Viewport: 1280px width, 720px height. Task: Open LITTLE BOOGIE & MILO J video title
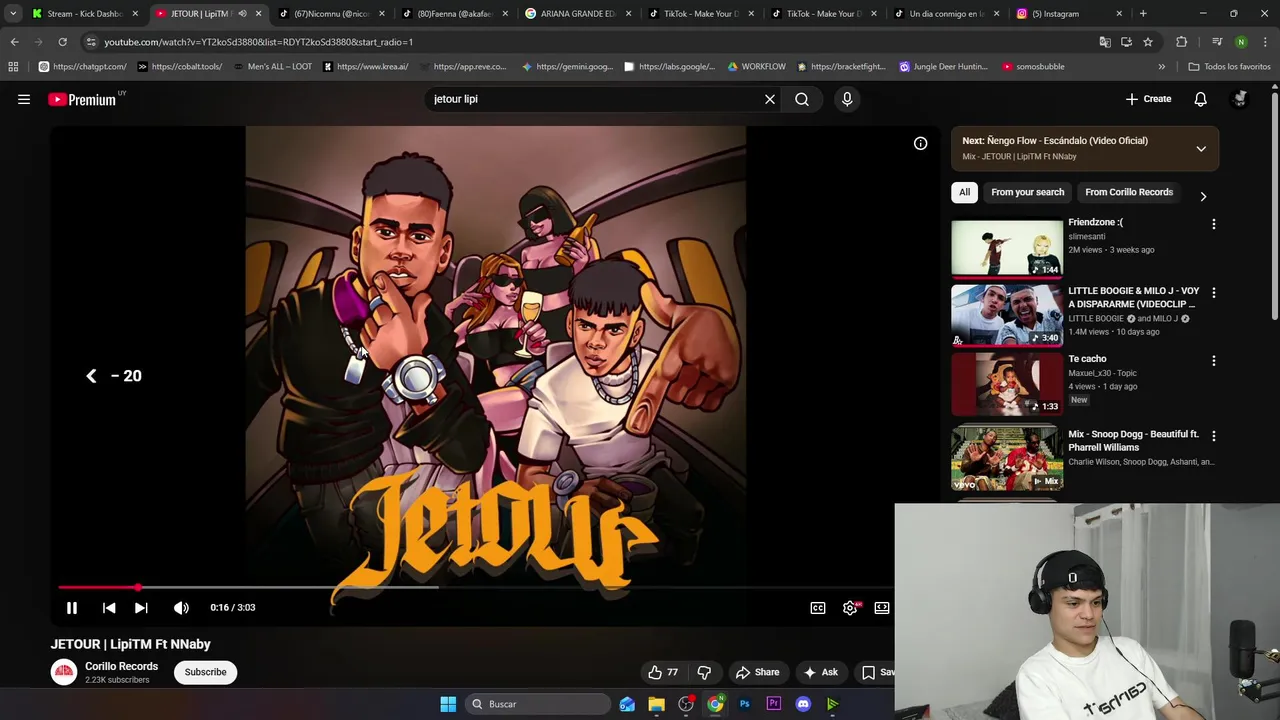[1133, 297]
